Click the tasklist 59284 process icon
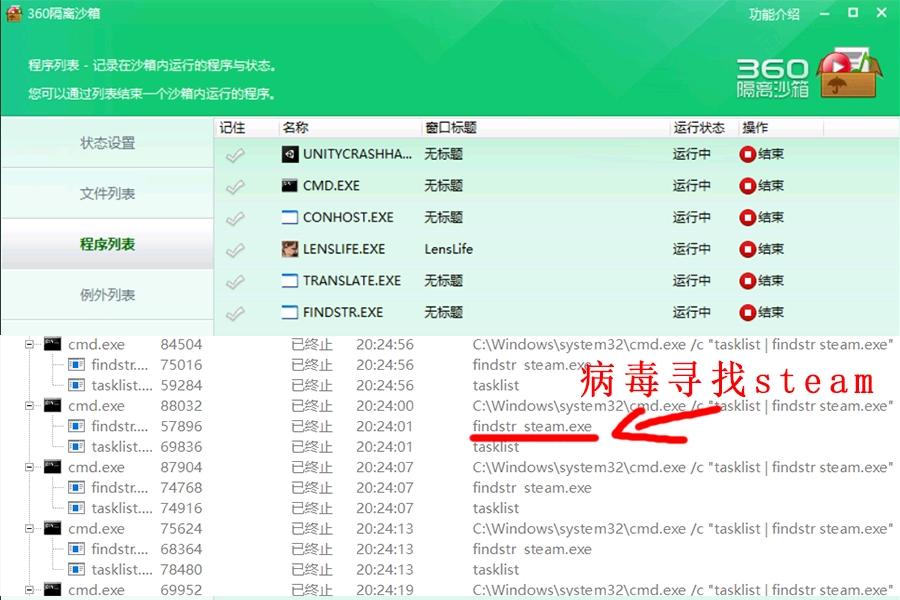Viewport: 900px width, 600px height. (76, 385)
